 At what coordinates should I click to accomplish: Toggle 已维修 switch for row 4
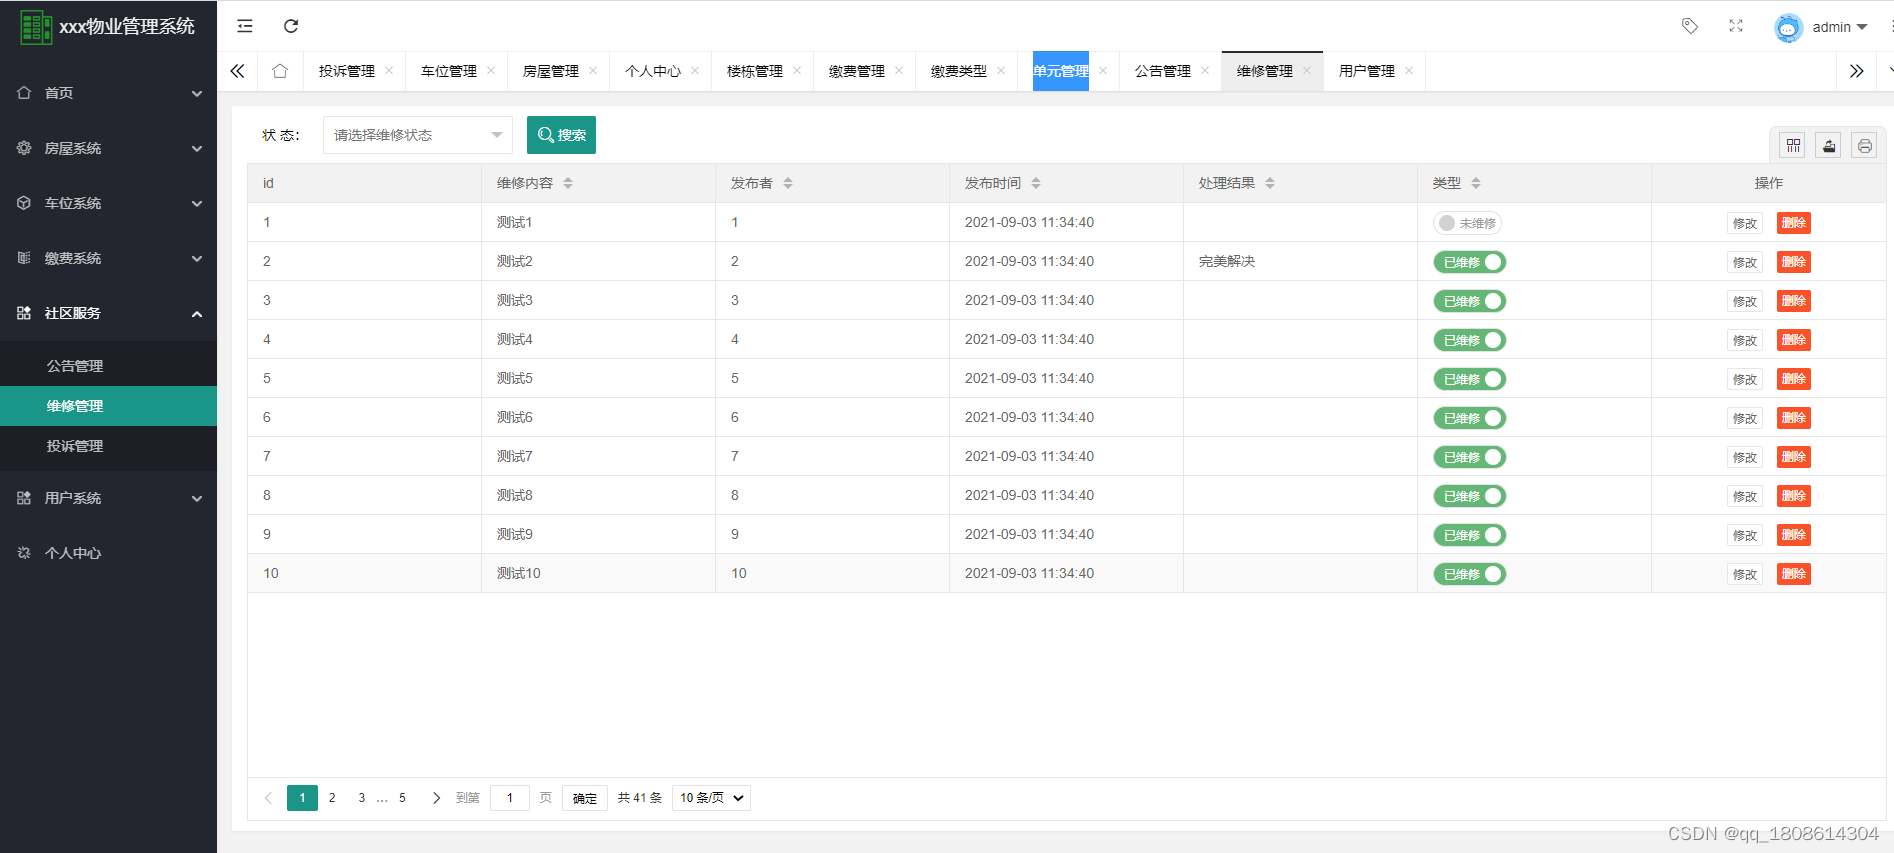(1469, 340)
